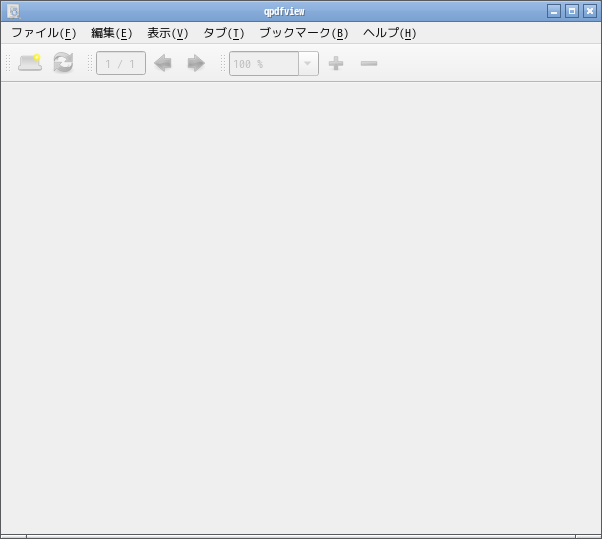
Task: Click the Open file toolbar icon
Action: tap(30, 63)
